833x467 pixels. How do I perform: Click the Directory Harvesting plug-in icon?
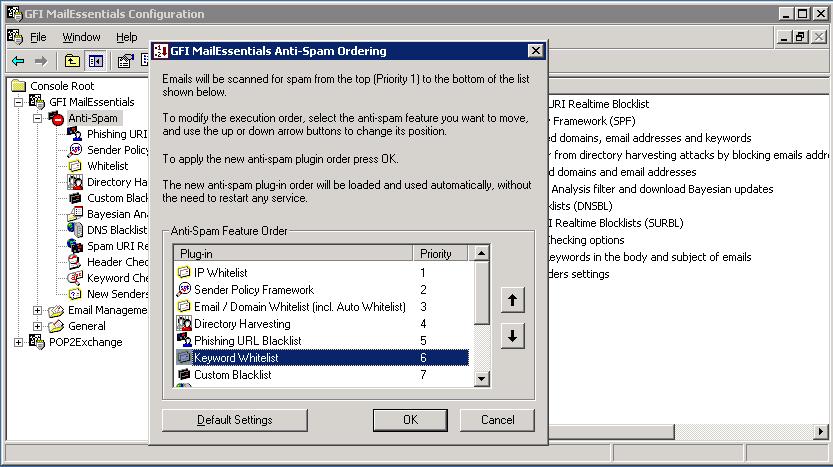coord(184,324)
